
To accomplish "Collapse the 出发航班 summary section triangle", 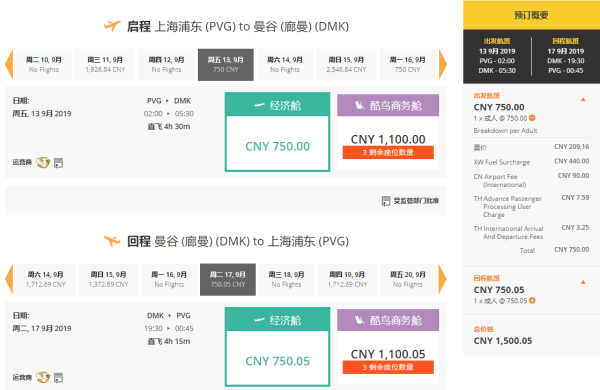I will 583,100.
